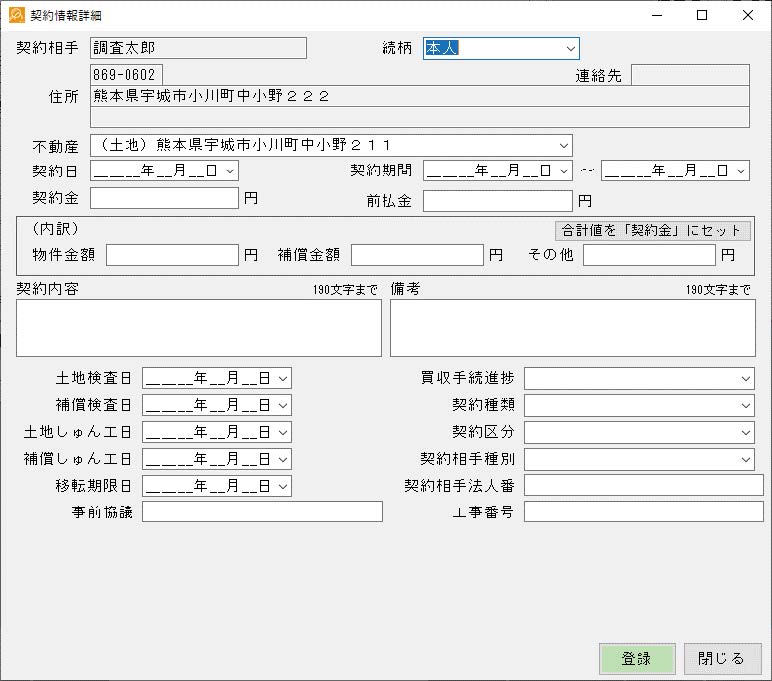The height and width of the screenshot is (681, 772).
Task: Open 契約期間 start date dropdown
Action: coord(564,171)
